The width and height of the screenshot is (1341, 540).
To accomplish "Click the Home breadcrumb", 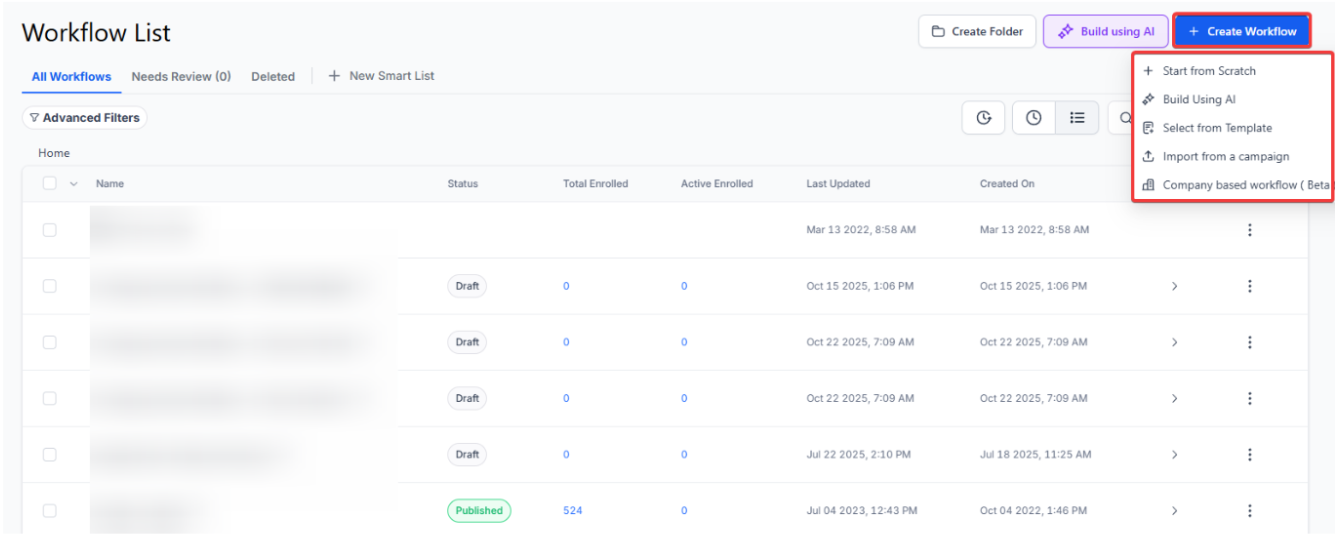I will 54,153.
